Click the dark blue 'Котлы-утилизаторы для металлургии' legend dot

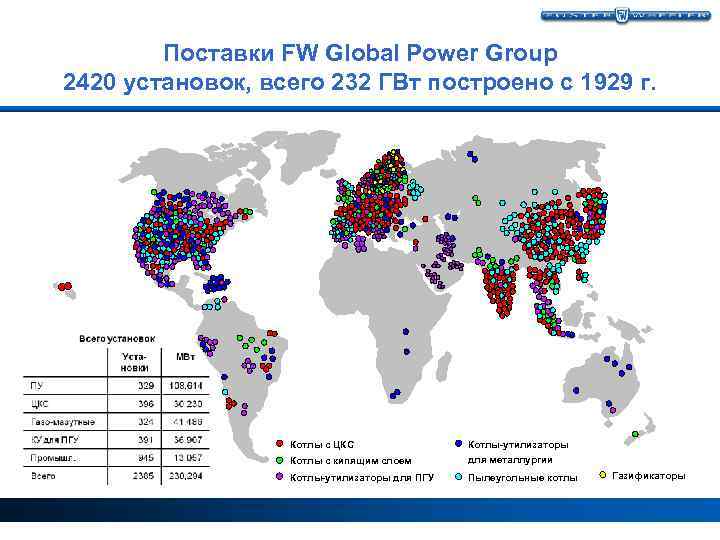point(457,444)
